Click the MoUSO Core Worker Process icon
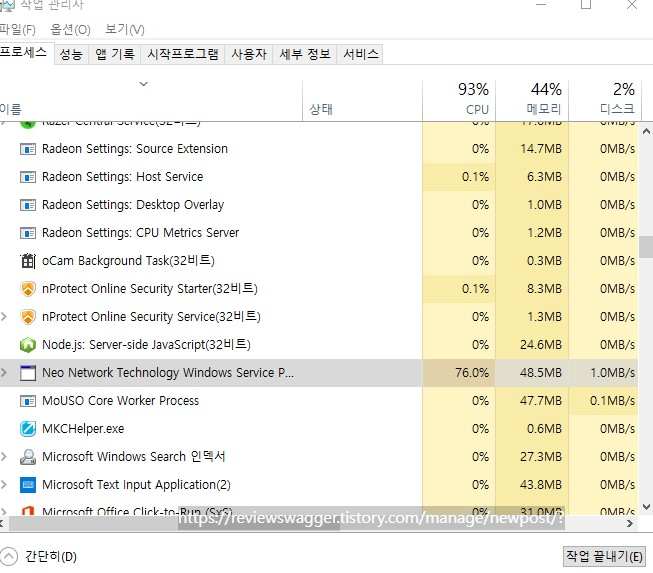The height and width of the screenshot is (573, 653). 28,401
